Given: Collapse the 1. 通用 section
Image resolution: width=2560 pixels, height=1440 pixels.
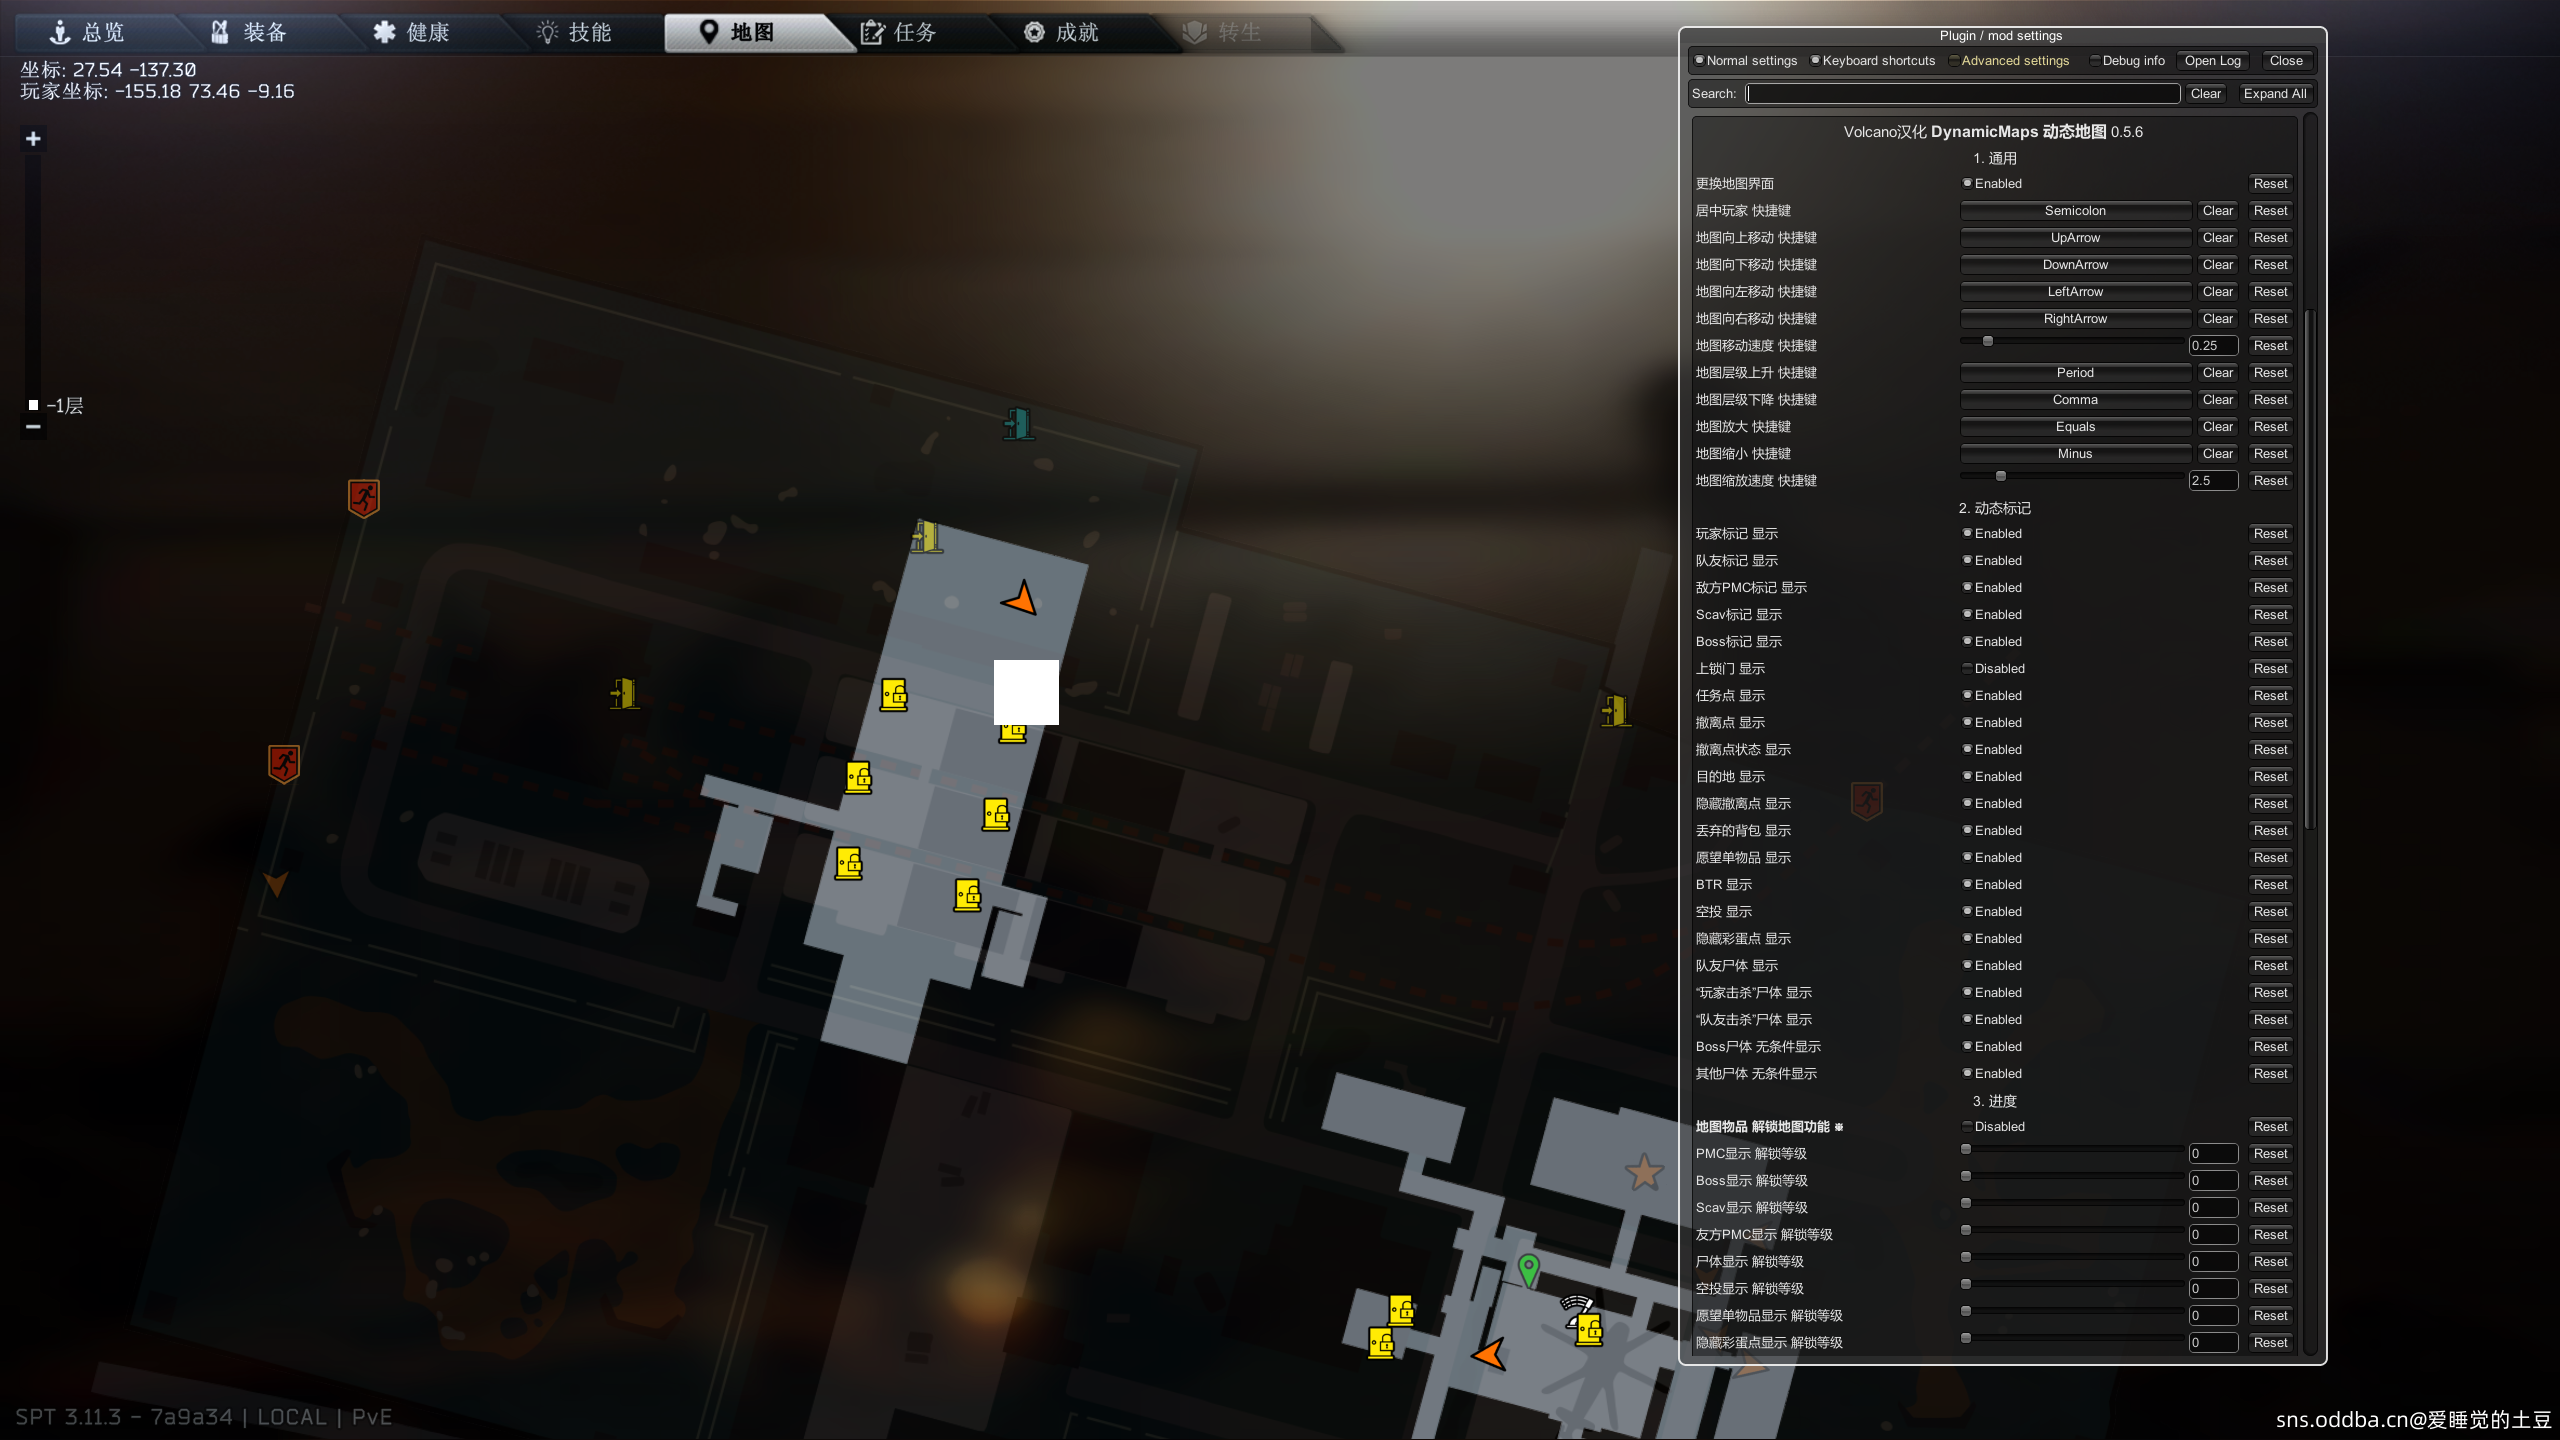Looking at the screenshot, I should 1994,159.
